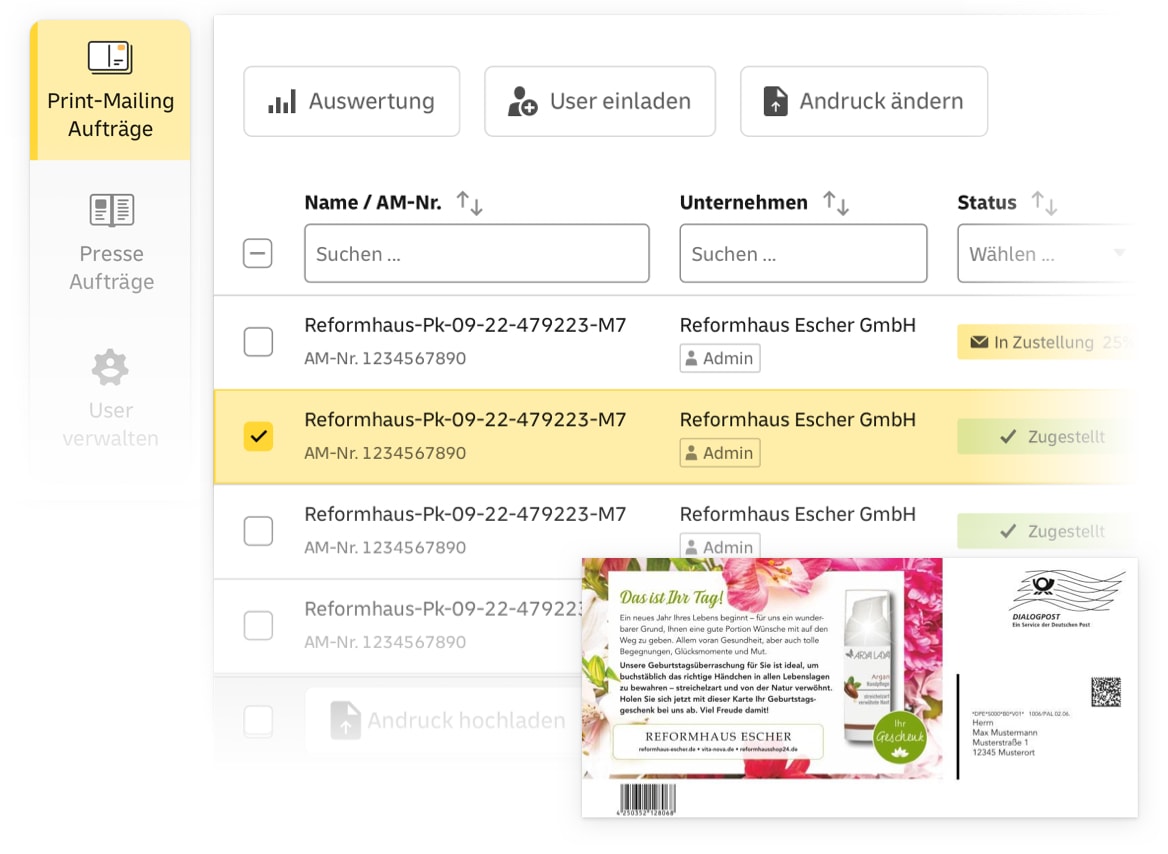Screen dimensions: 1168x854
Task: Open the postcard mailing preview thumbnail
Action: click(x=860, y=687)
